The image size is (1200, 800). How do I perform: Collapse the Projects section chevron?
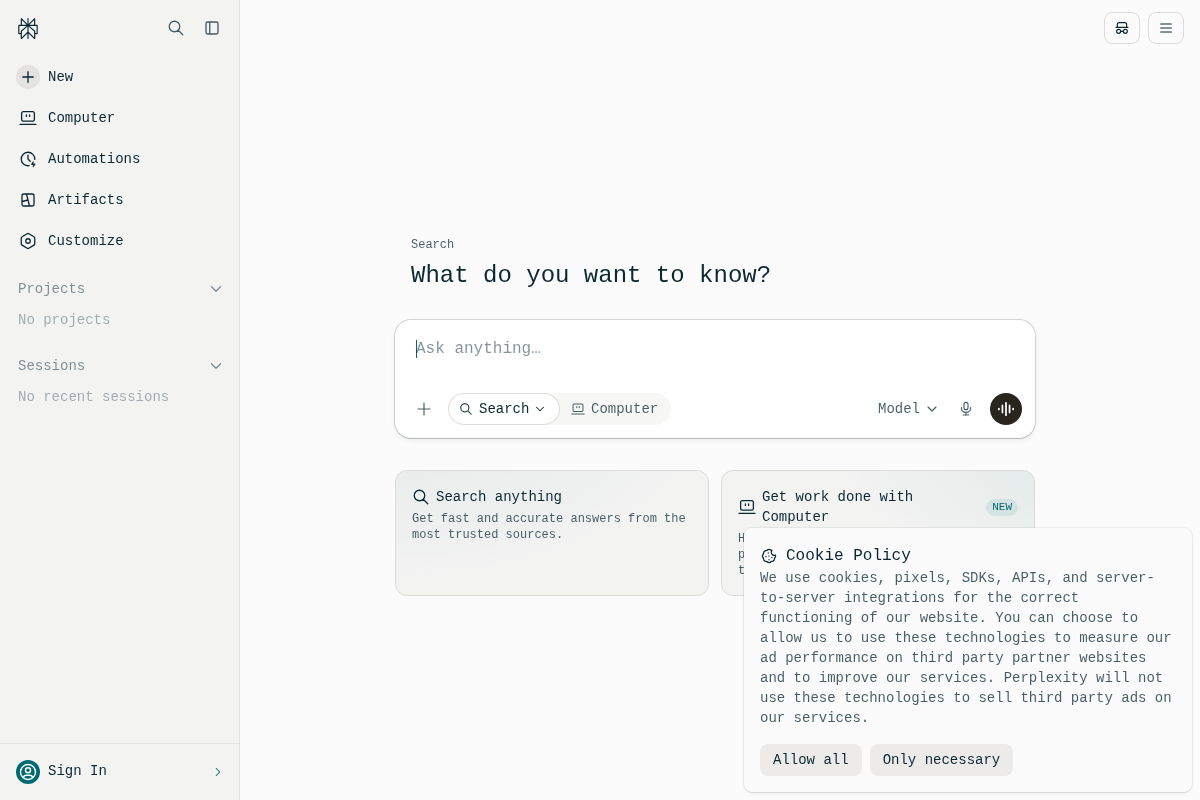point(216,289)
